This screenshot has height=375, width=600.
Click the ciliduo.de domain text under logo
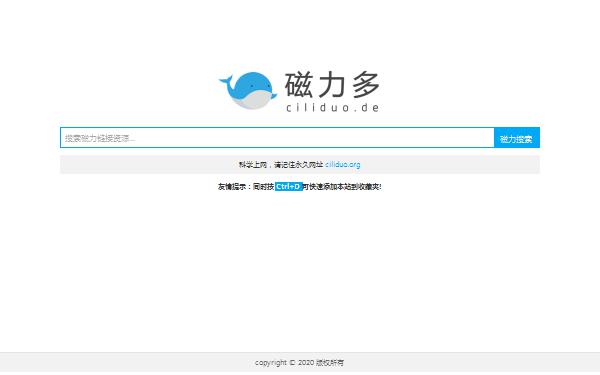pos(333,108)
